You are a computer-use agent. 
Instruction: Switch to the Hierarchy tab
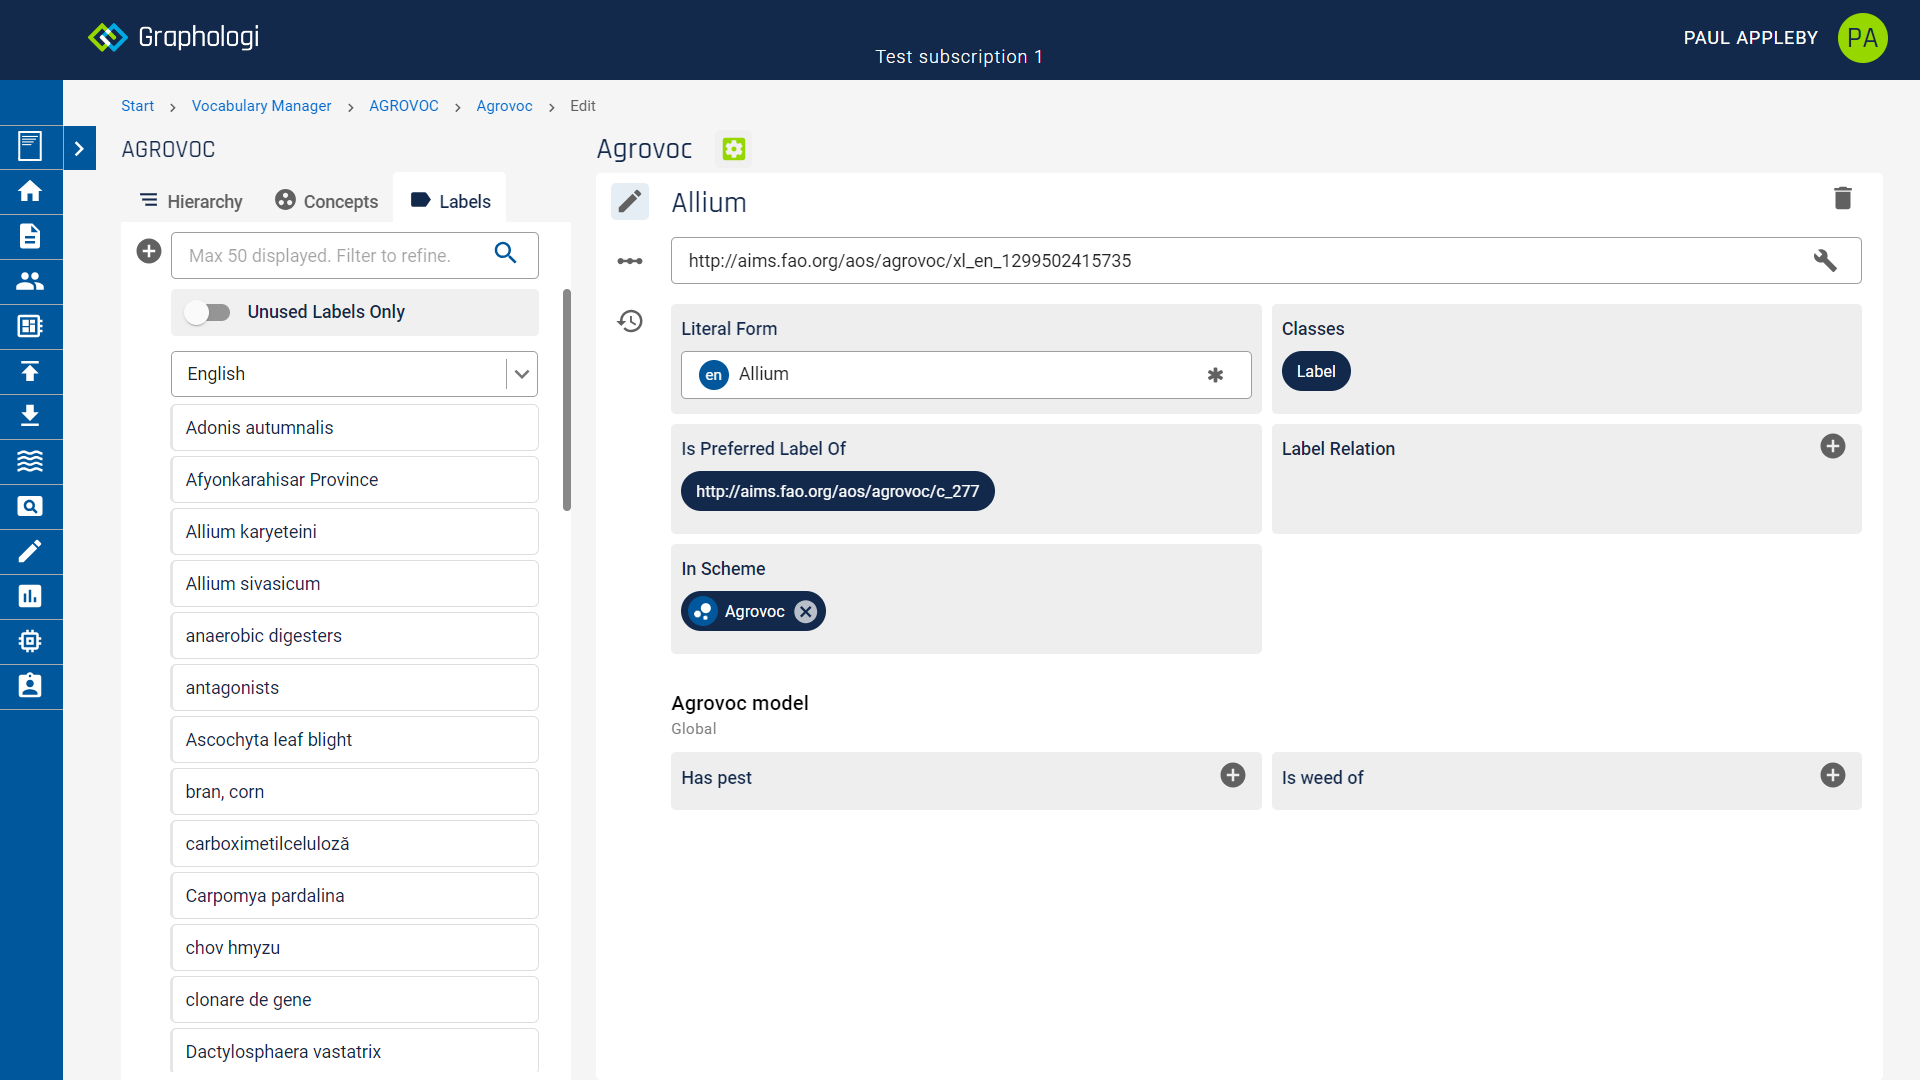pos(191,201)
